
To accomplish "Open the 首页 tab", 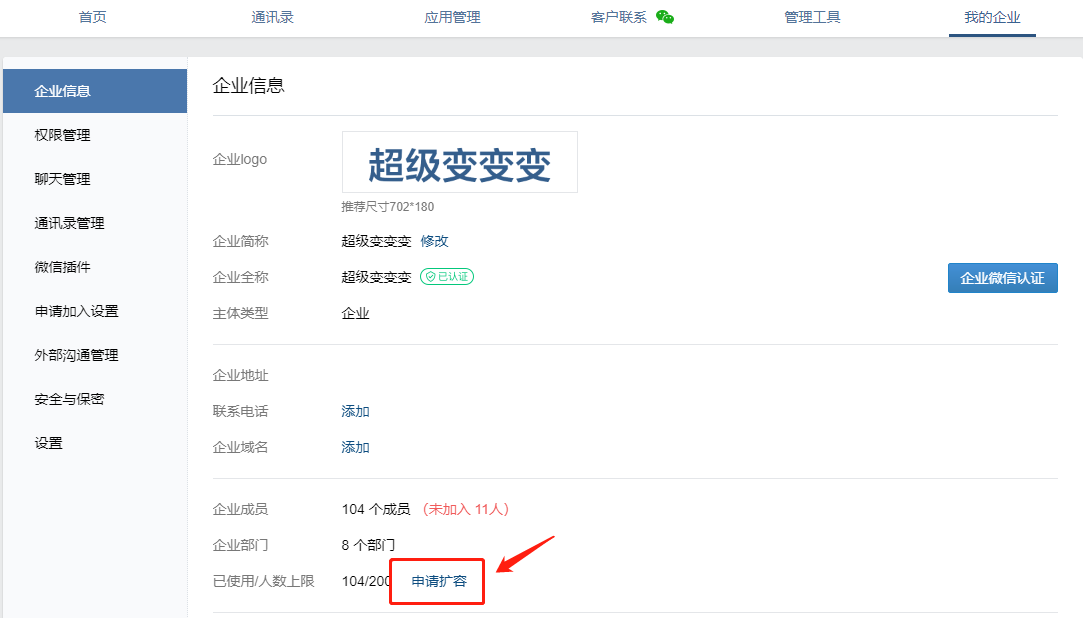I will pos(93,17).
